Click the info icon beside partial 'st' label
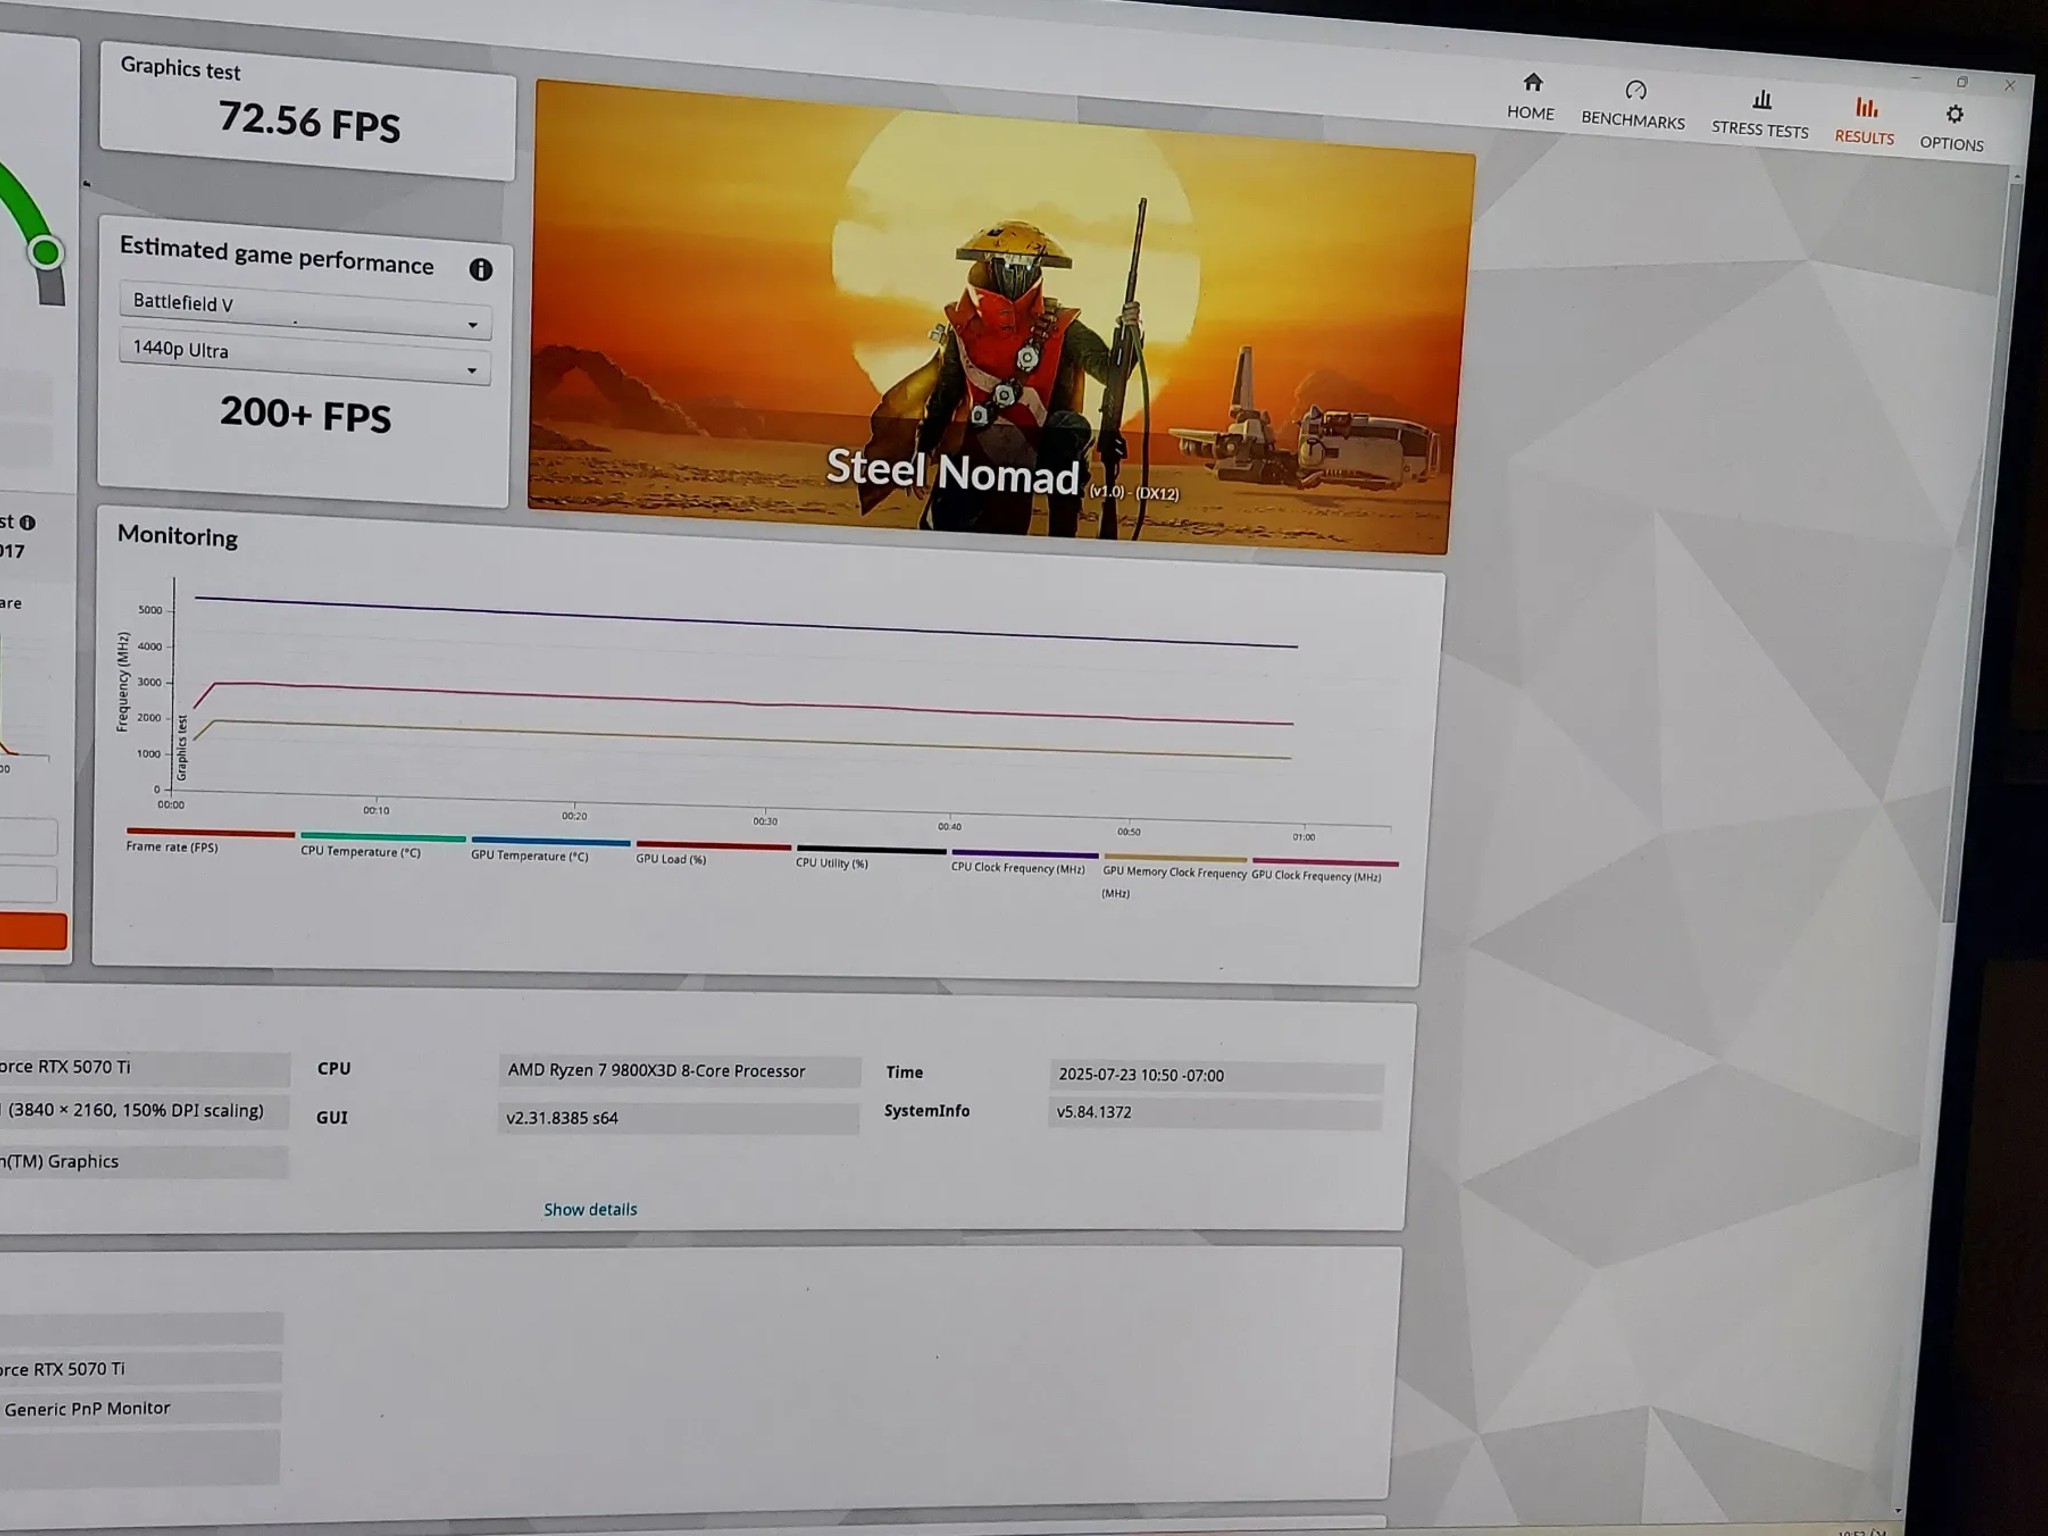Screen dimensions: 2048x1536 tap(28, 522)
